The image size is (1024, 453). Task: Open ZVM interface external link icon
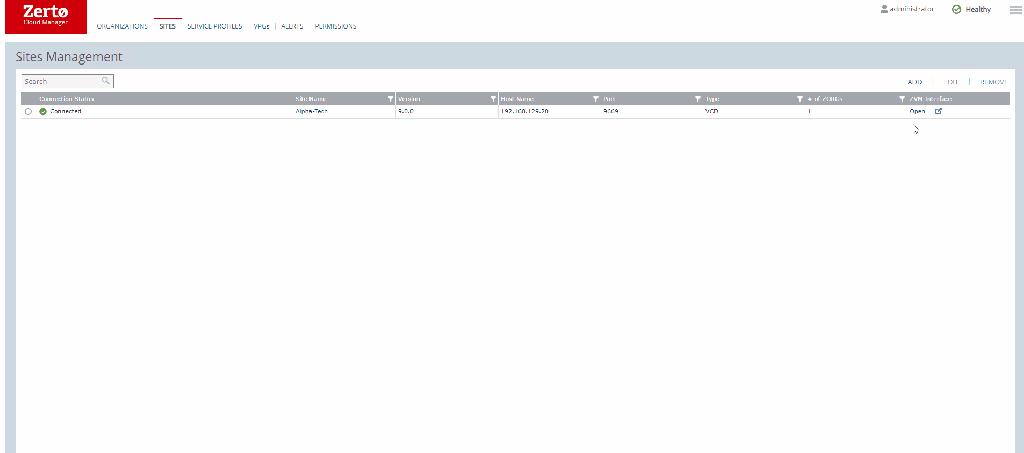[938, 111]
